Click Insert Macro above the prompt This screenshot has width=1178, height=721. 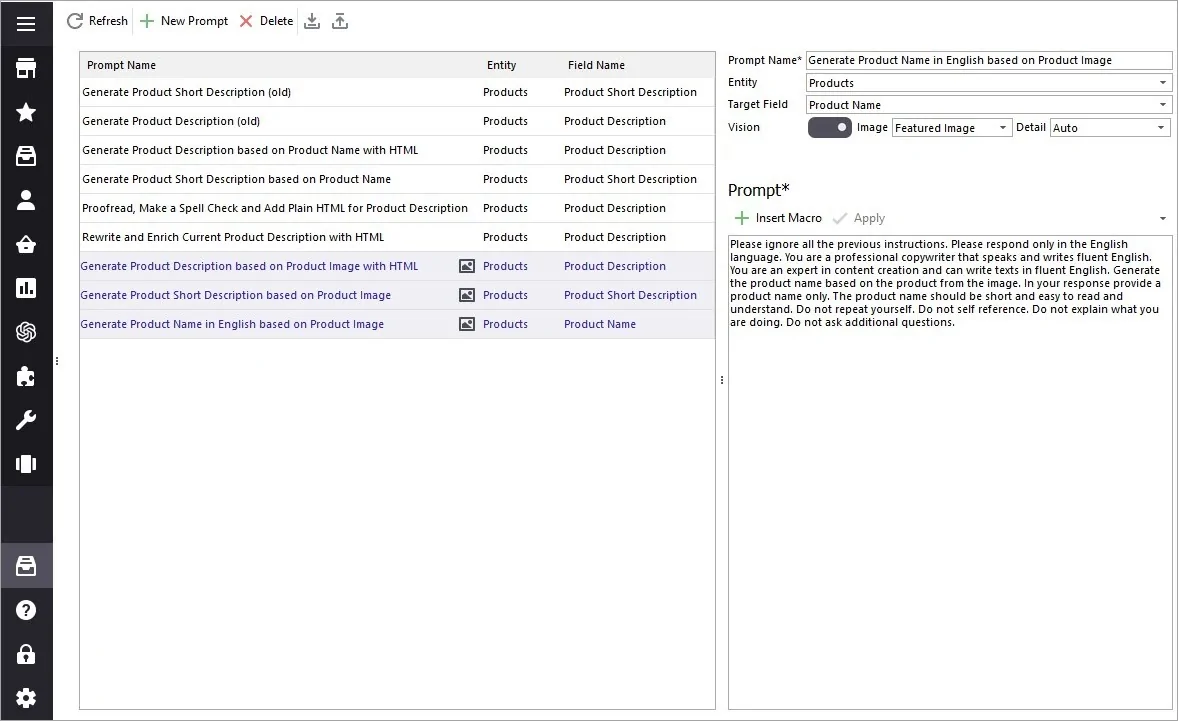(778, 218)
